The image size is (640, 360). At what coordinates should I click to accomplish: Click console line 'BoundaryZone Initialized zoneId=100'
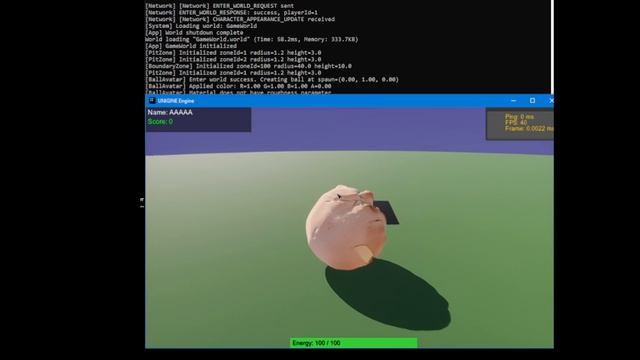(248, 66)
